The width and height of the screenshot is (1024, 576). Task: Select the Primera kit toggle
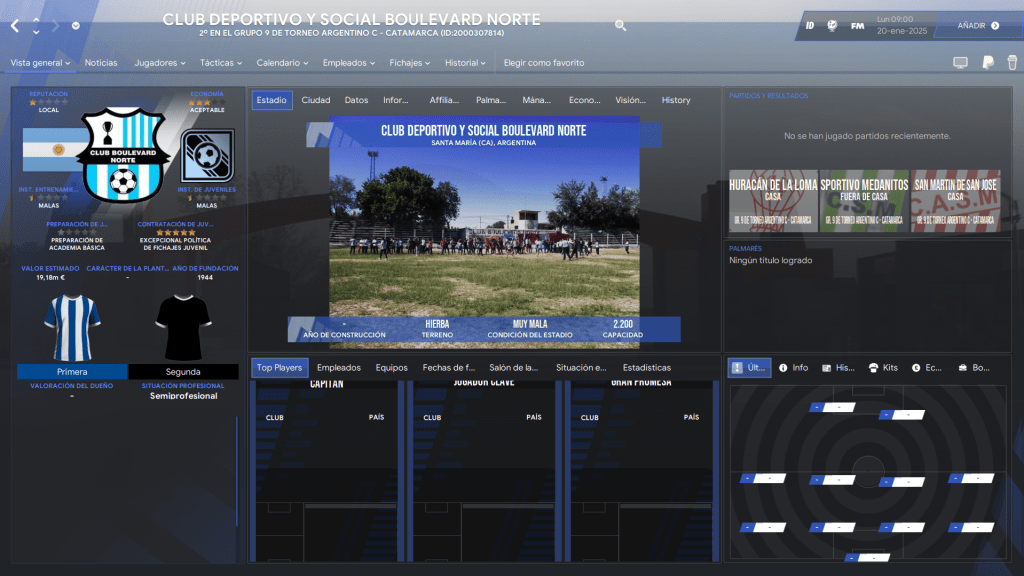[72, 372]
